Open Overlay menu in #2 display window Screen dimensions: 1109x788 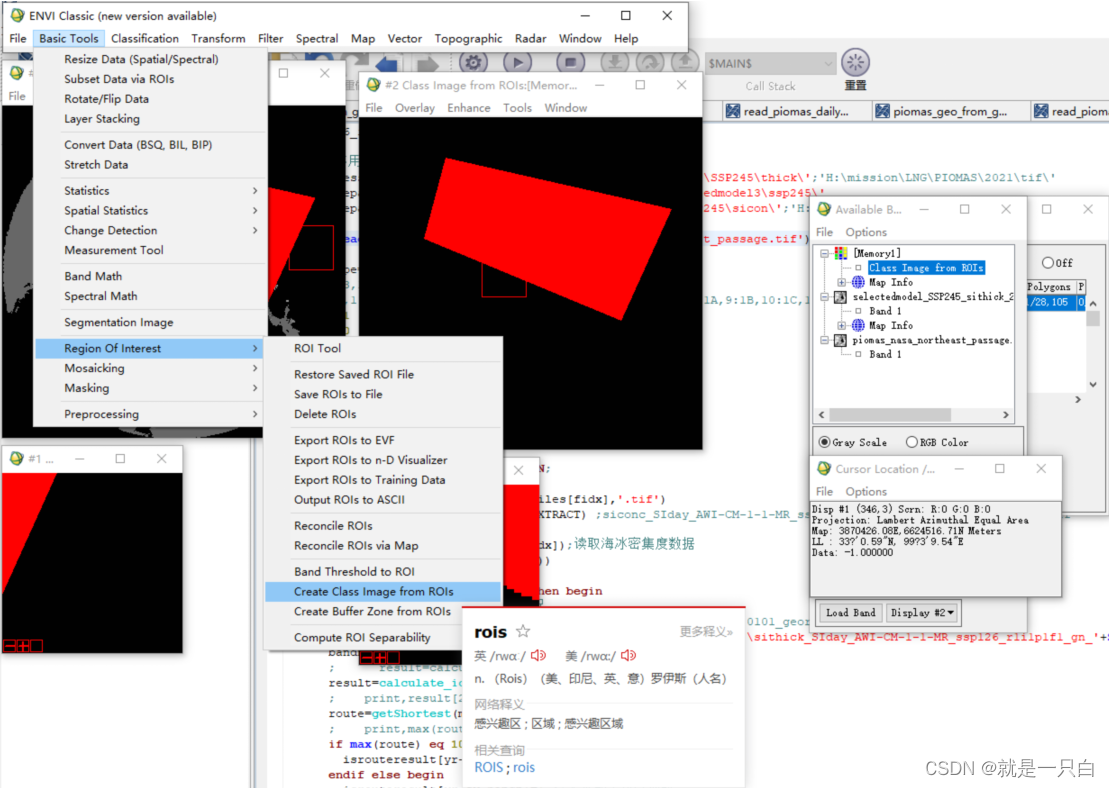(x=414, y=108)
